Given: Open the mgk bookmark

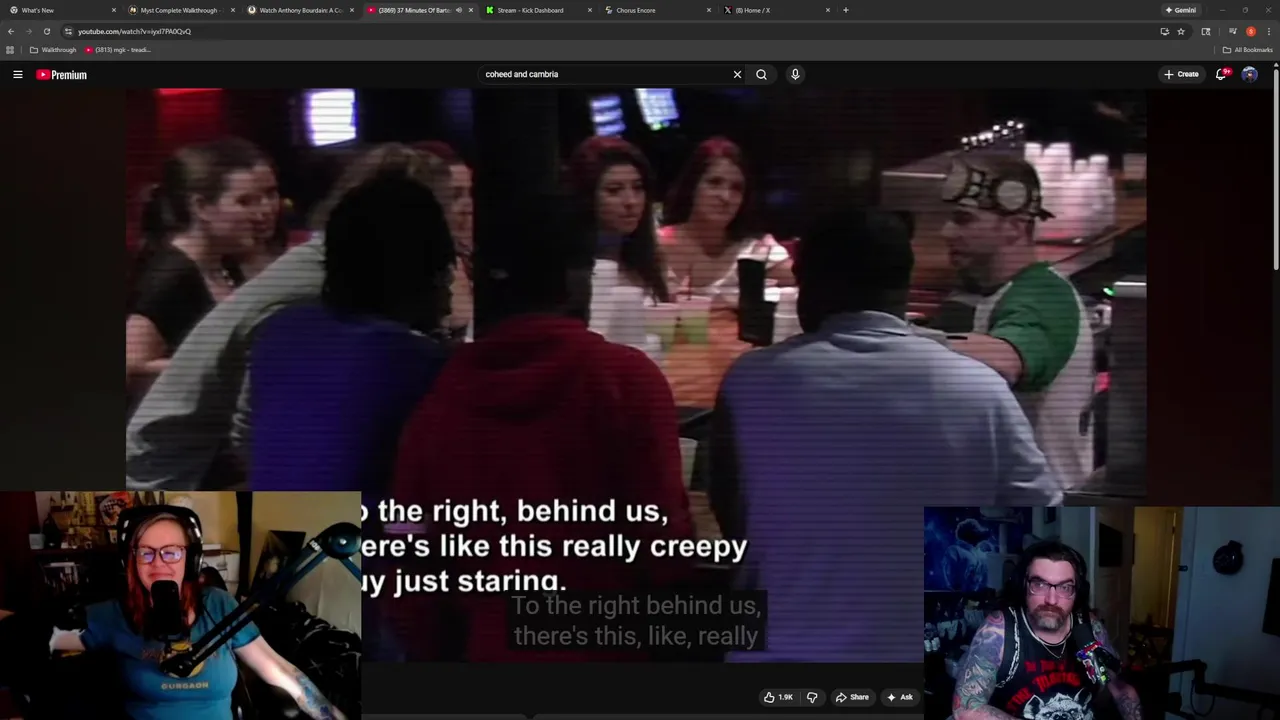Looking at the screenshot, I should [x=118, y=50].
